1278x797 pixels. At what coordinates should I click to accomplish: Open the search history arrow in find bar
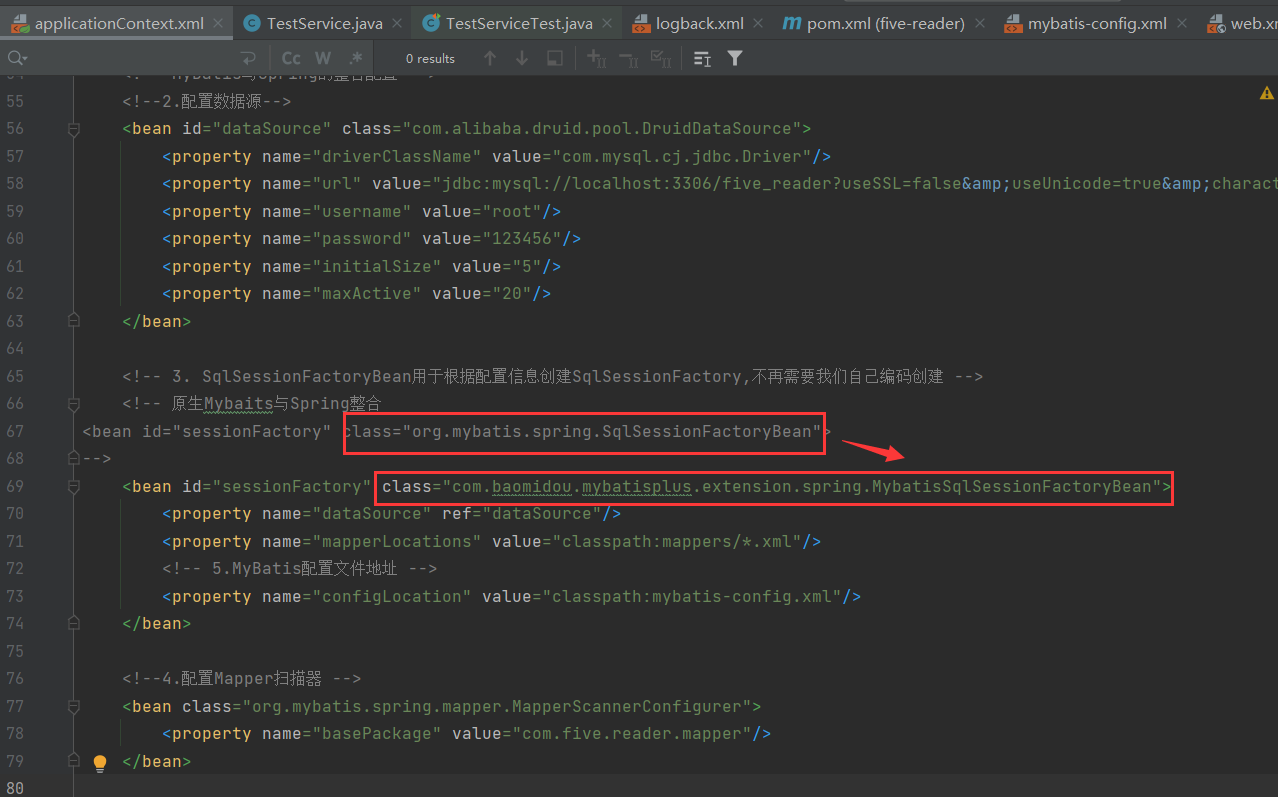pos(27,58)
